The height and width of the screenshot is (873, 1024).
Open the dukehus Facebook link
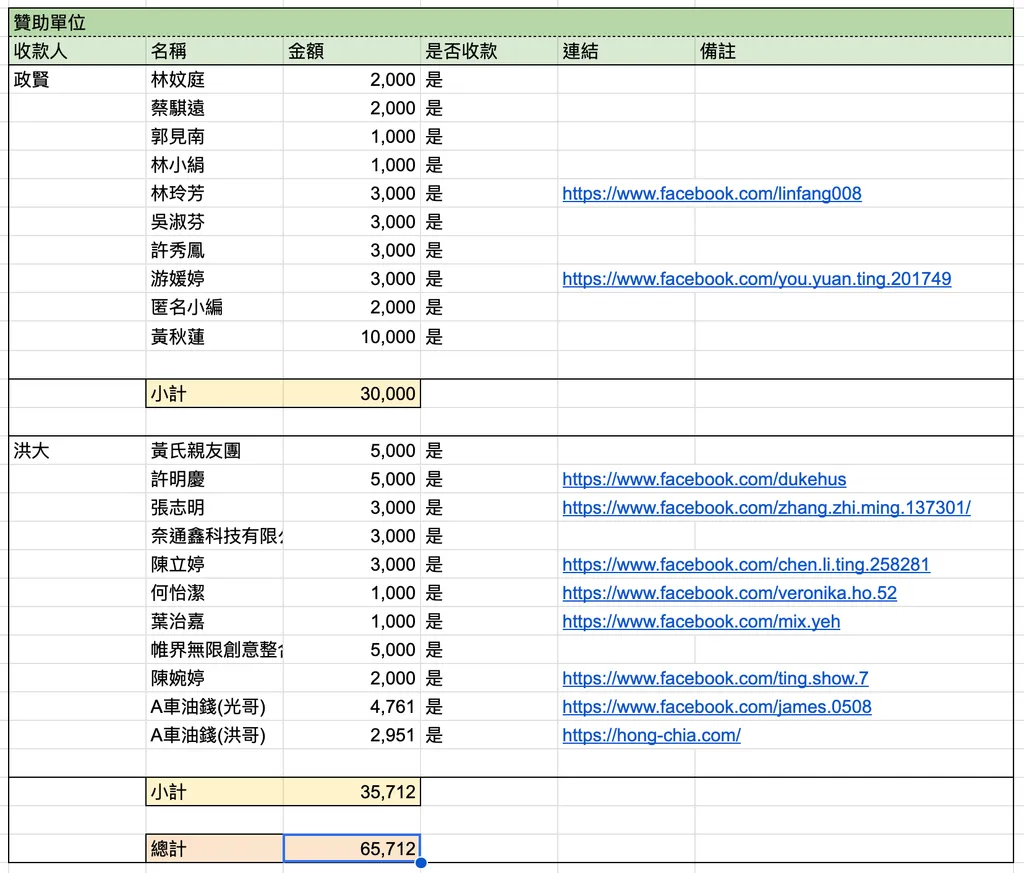coord(704,480)
